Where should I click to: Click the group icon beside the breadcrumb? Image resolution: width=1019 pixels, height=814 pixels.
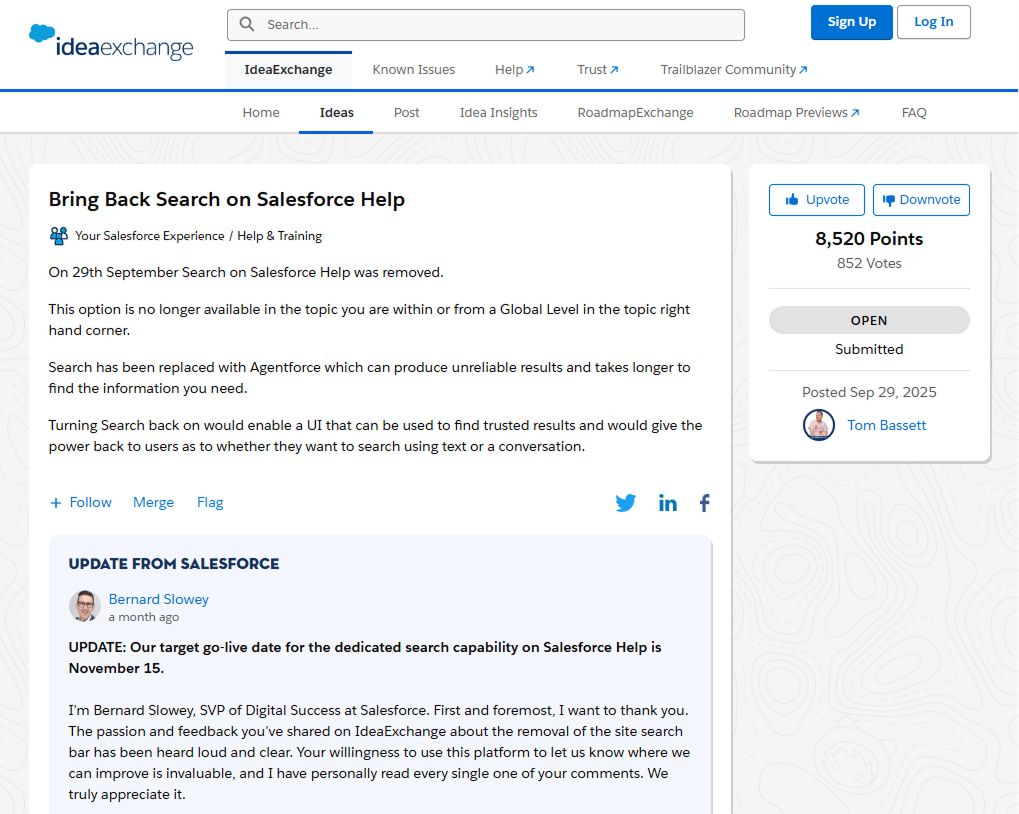click(58, 235)
